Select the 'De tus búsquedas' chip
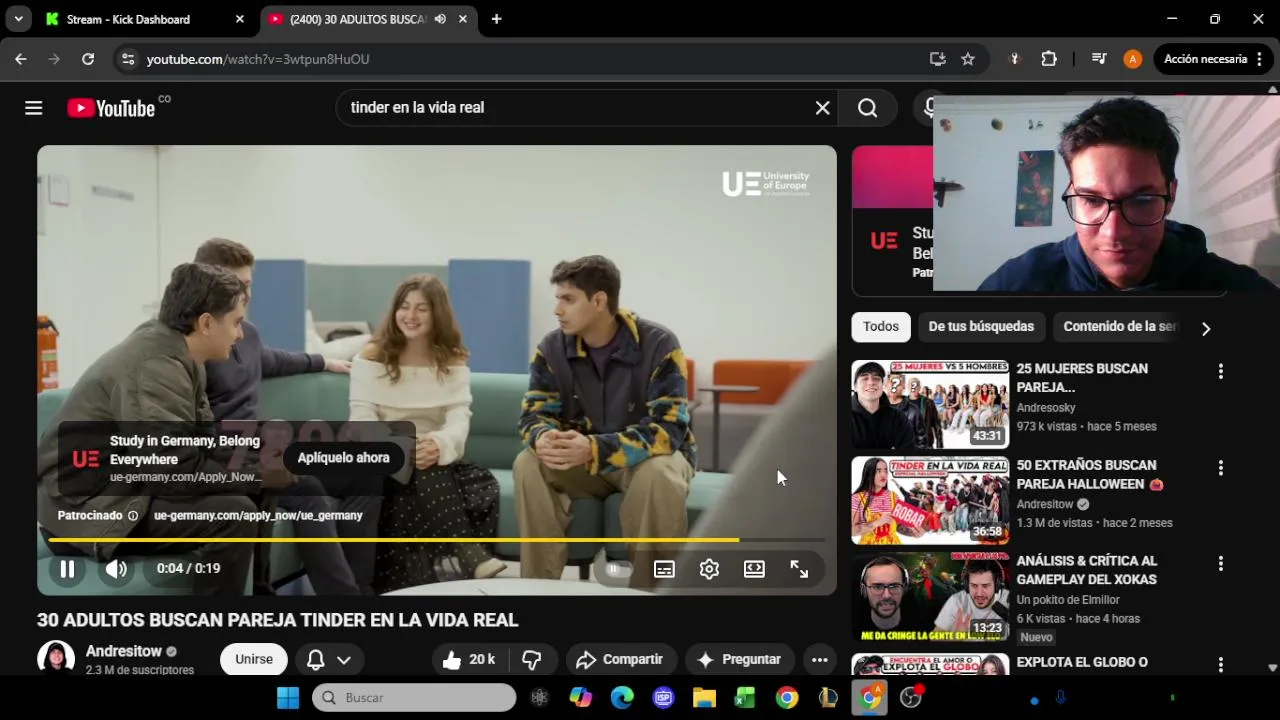This screenshot has width=1280, height=720. [981, 327]
